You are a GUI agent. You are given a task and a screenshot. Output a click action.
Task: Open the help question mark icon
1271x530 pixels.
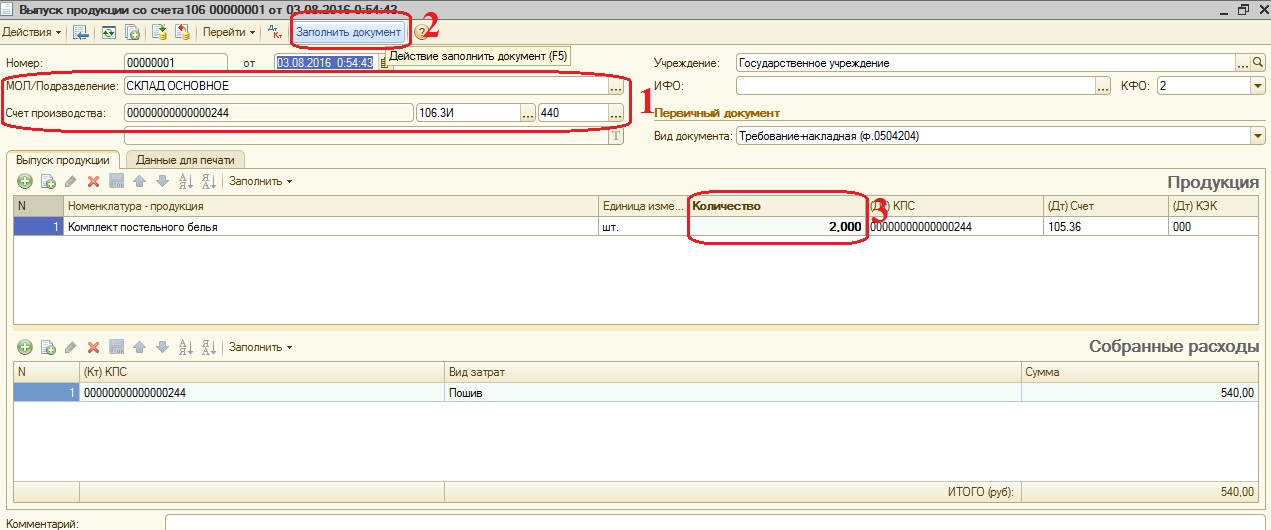click(x=420, y=32)
